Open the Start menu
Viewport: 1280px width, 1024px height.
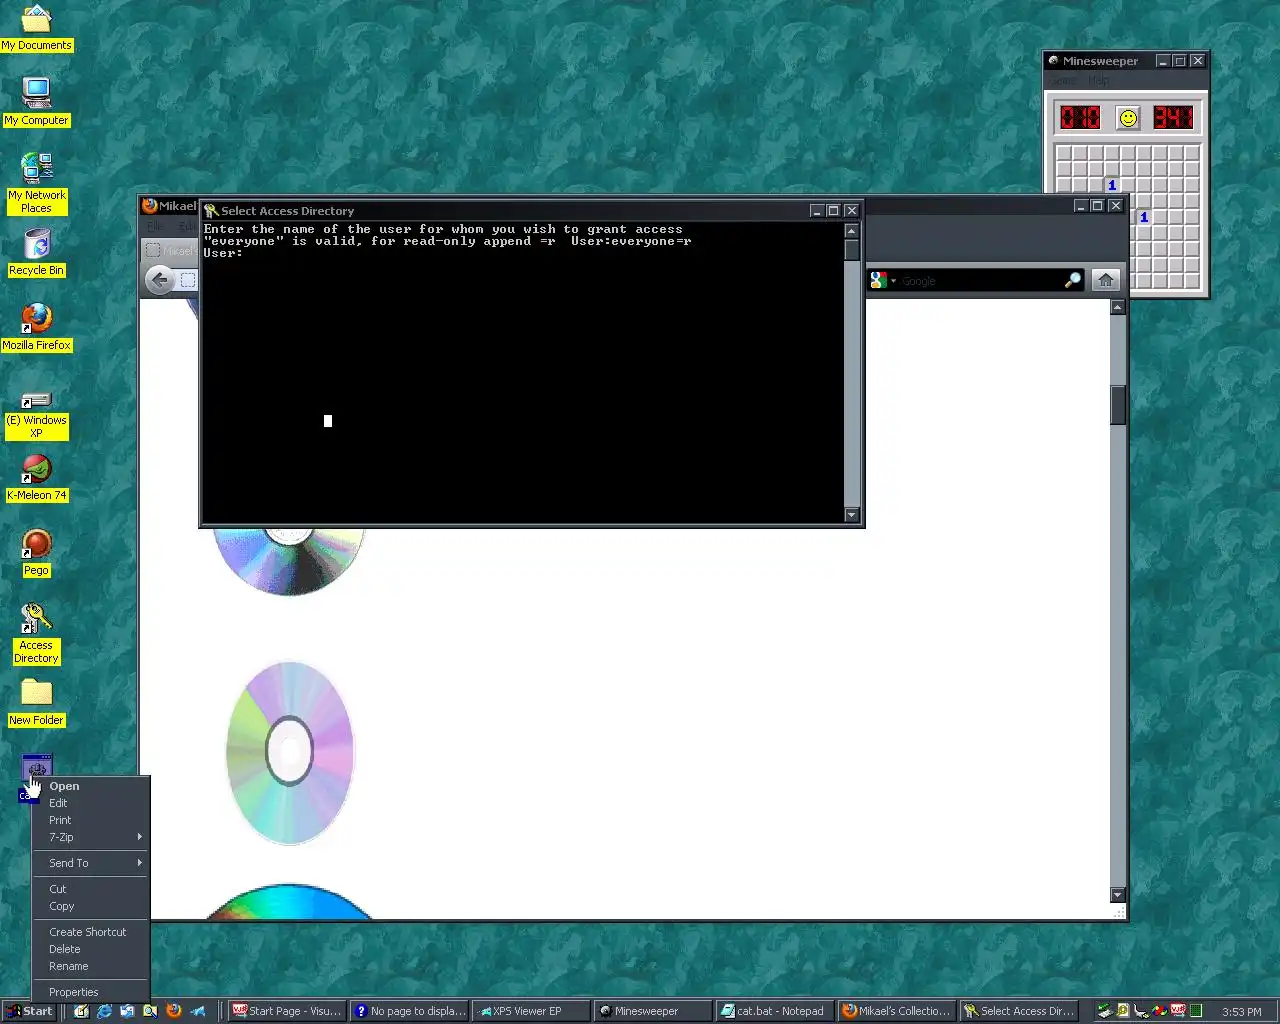(29, 1011)
